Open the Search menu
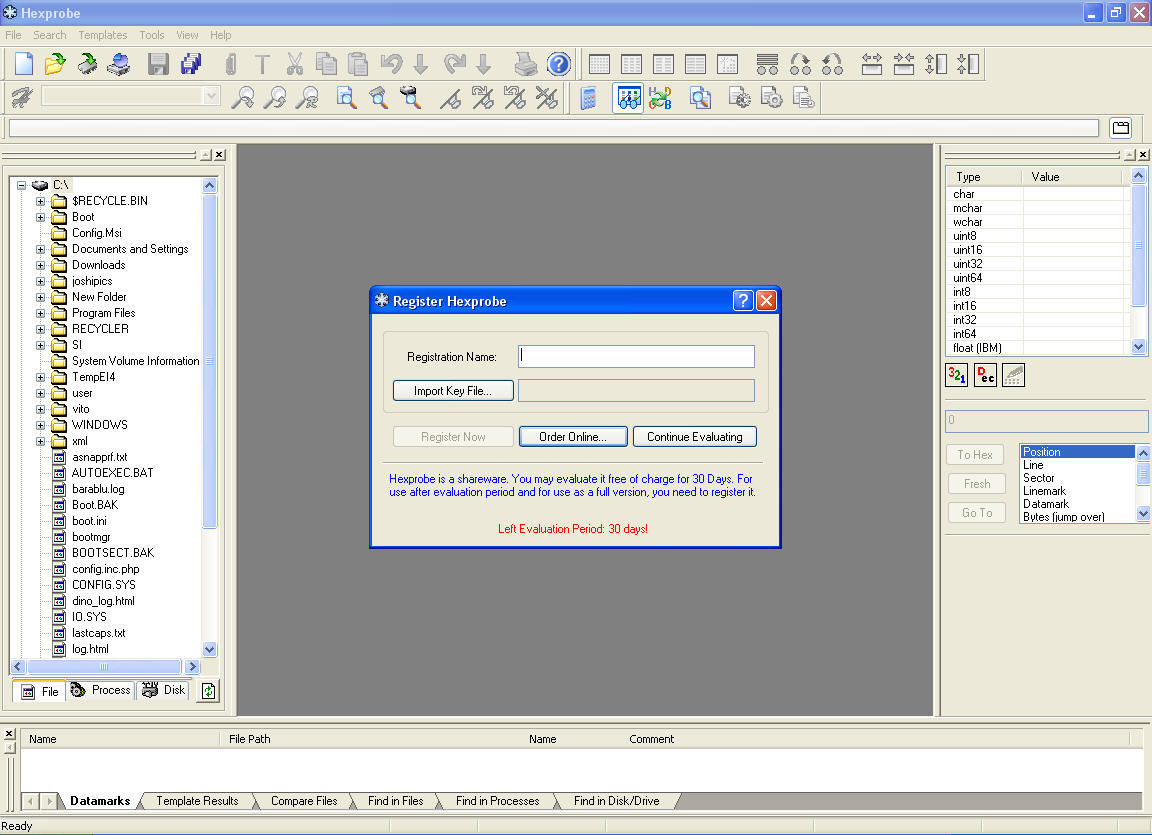Viewport: 1152px width, 835px height. click(x=50, y=35)
